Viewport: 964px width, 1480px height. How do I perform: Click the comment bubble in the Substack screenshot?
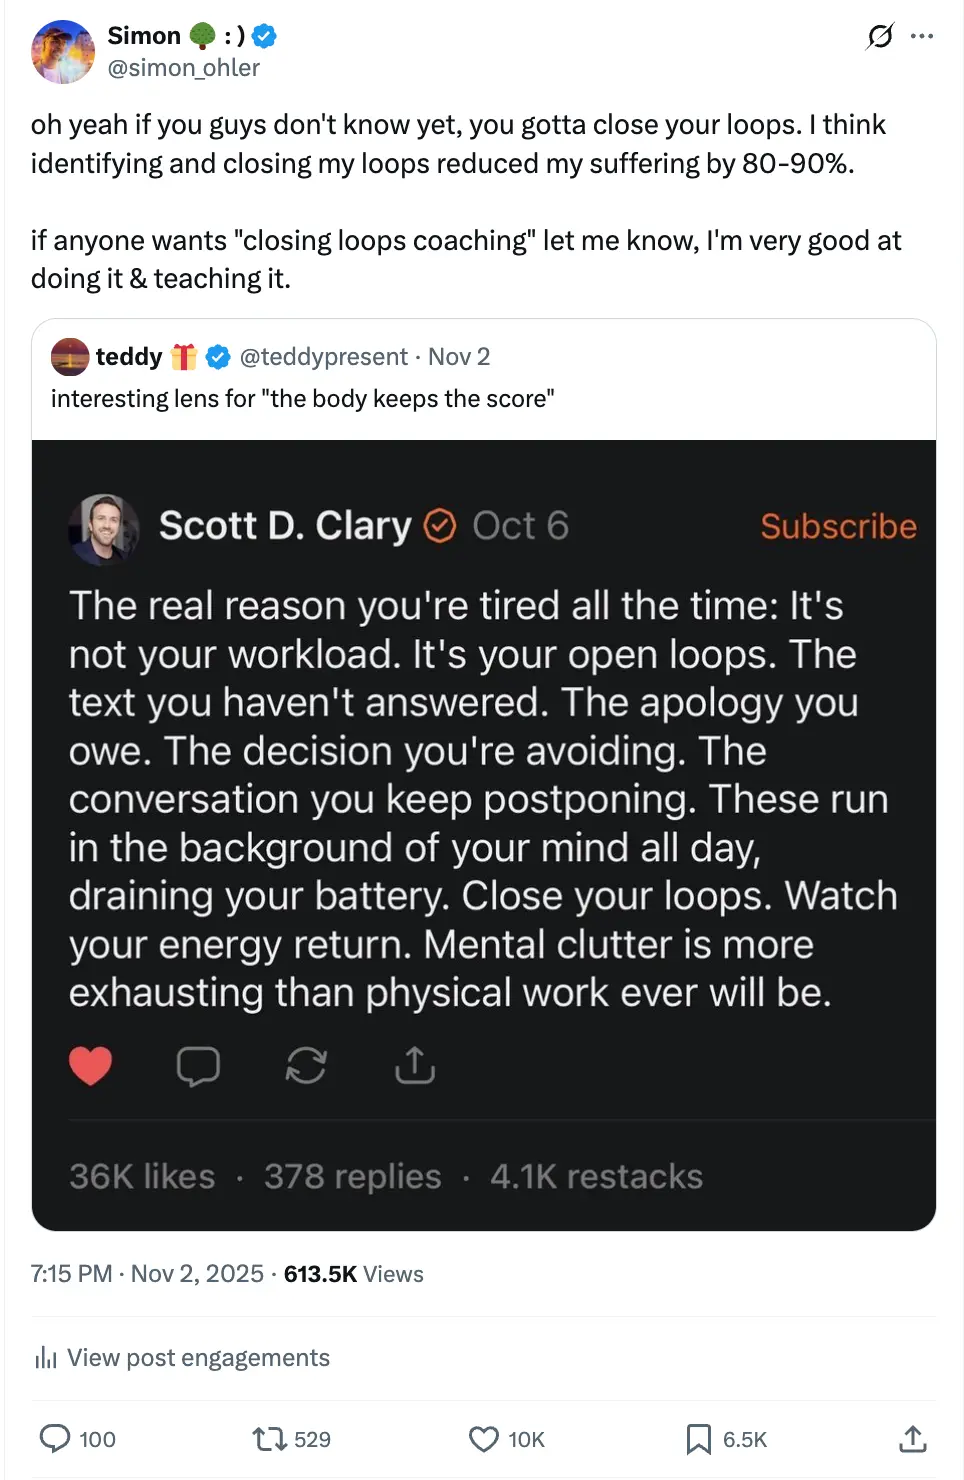(x=198, y=1066)
